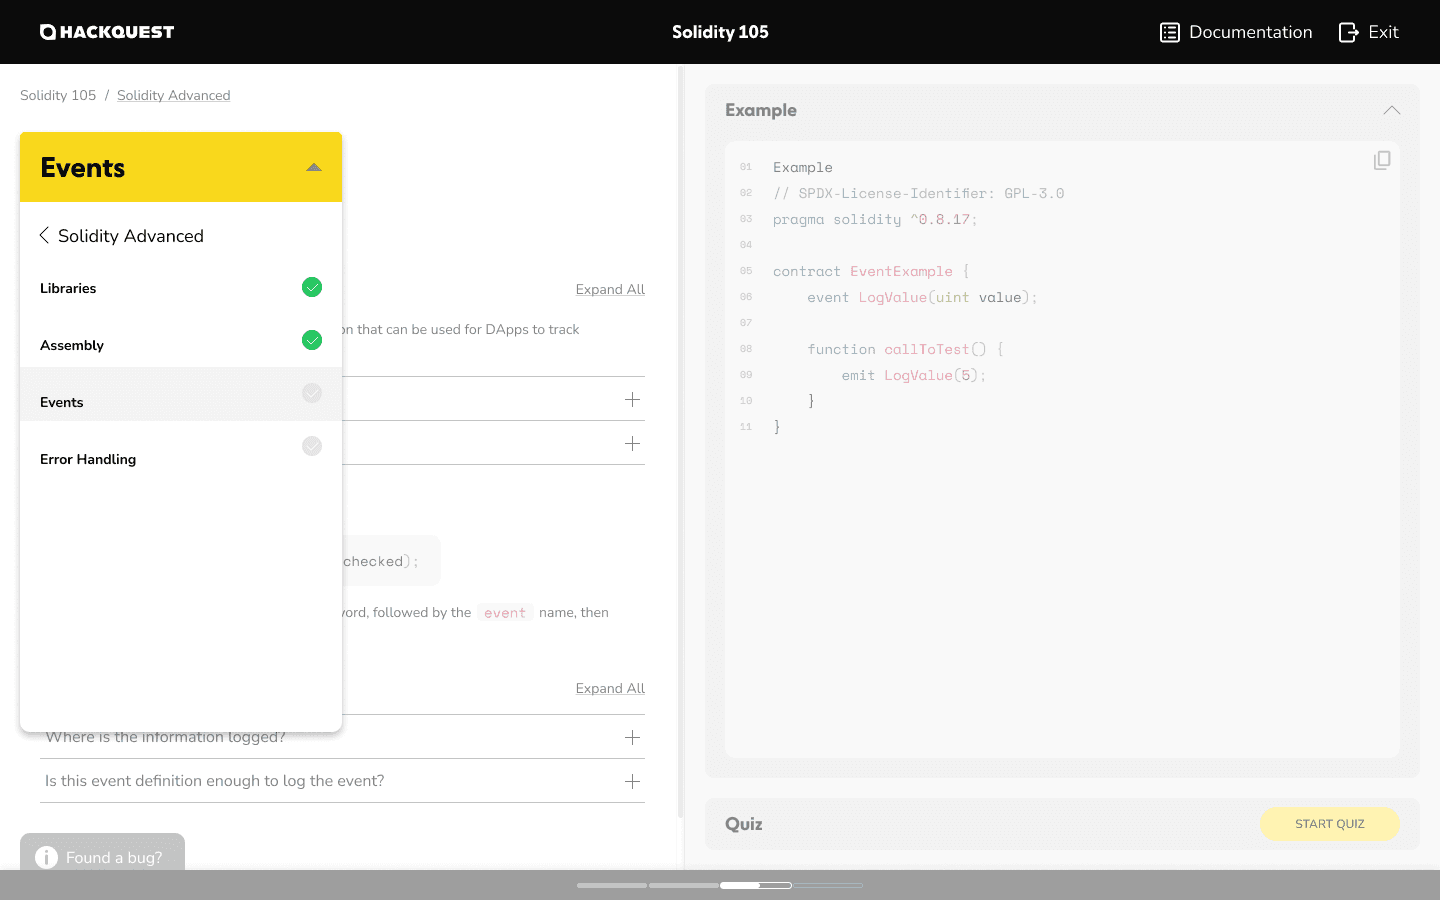Click the info icon in Found a bug
This screenshot has width=1440, height=900.
(46, 857)
